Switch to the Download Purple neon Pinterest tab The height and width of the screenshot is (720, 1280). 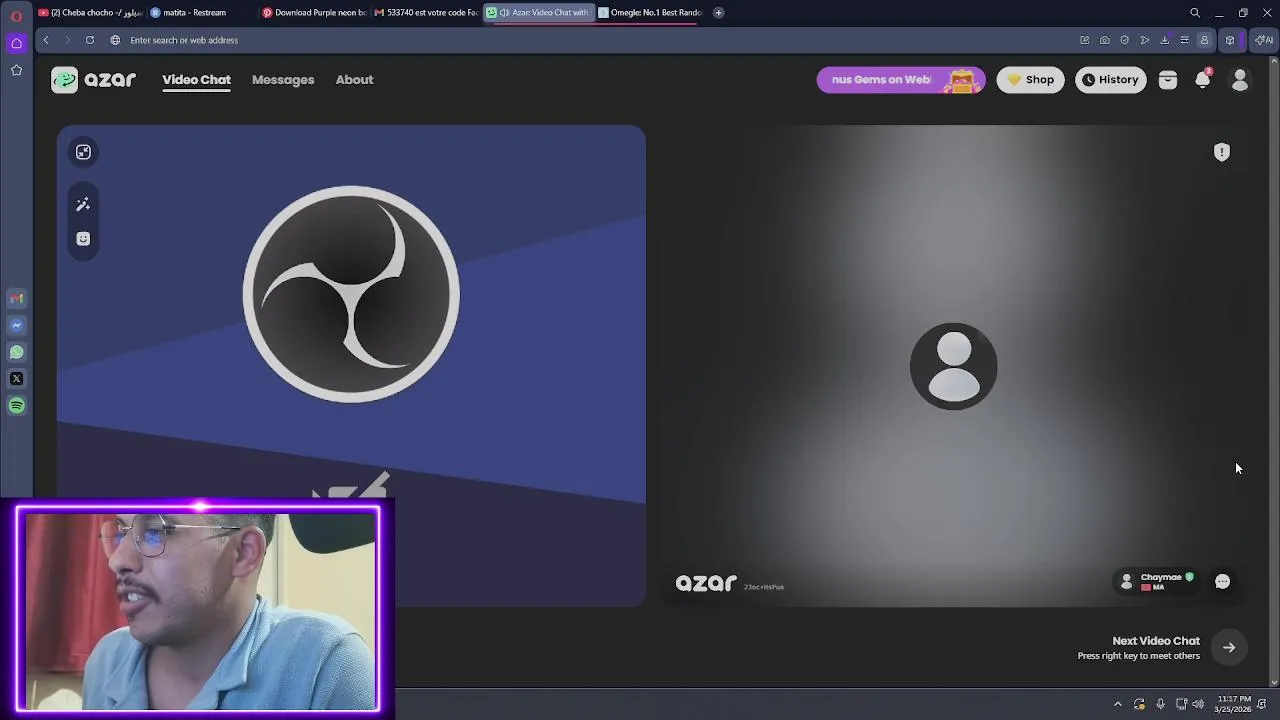point(315,13)
